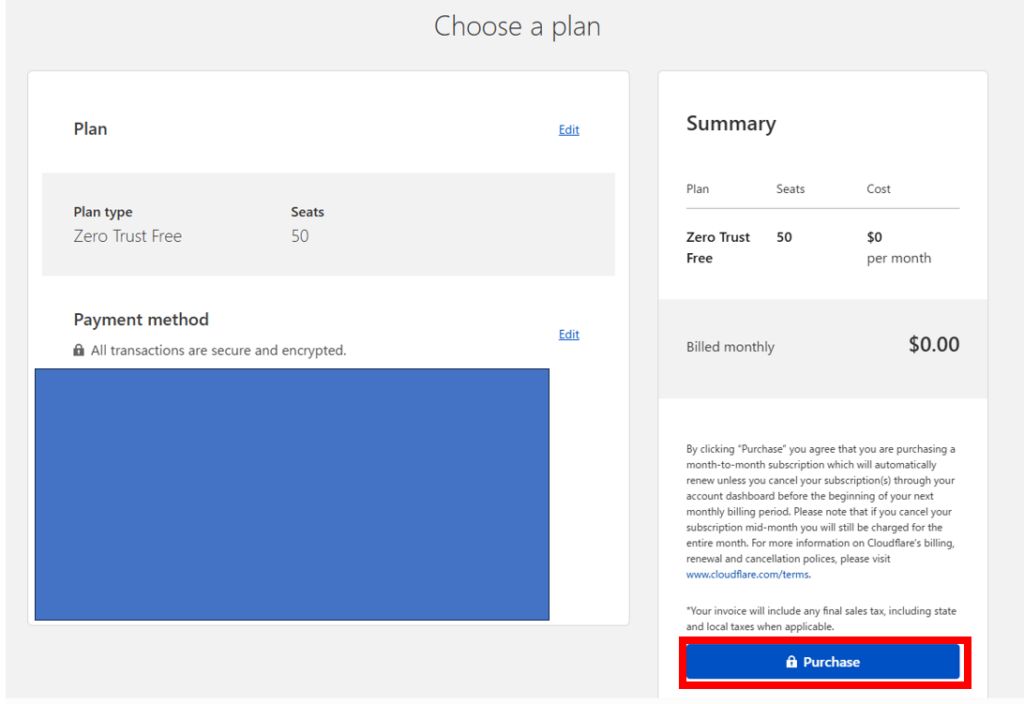Screen dimensions: 1024x704
Task: Click the Summary panel heading
Action: coord(731,124)
